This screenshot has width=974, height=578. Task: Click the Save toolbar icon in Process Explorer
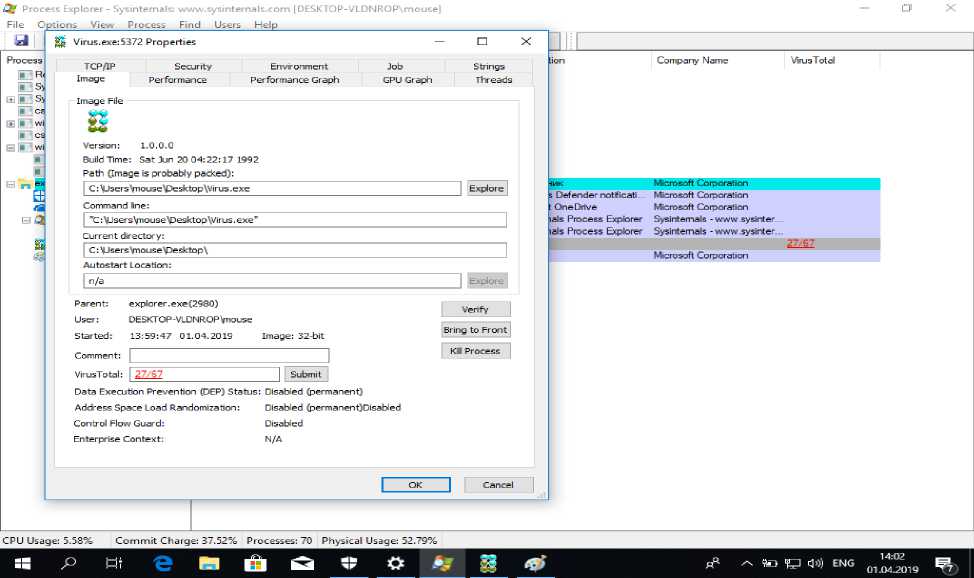point(21,40)
